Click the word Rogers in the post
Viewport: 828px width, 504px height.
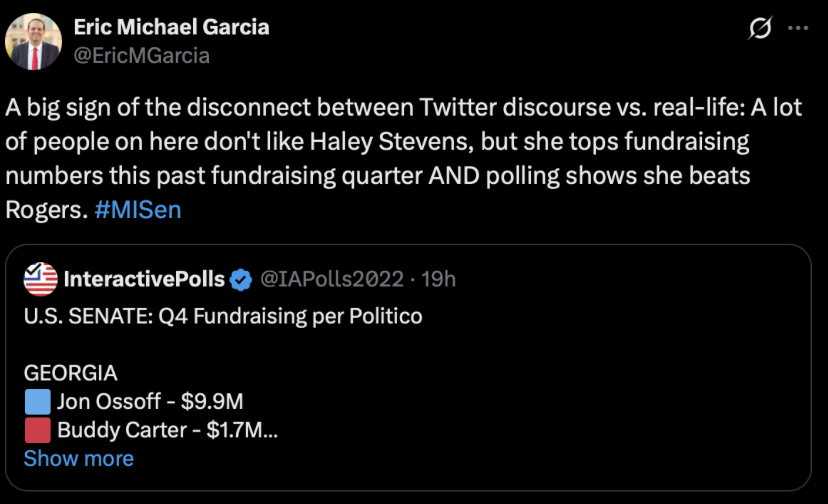(46, 211)
